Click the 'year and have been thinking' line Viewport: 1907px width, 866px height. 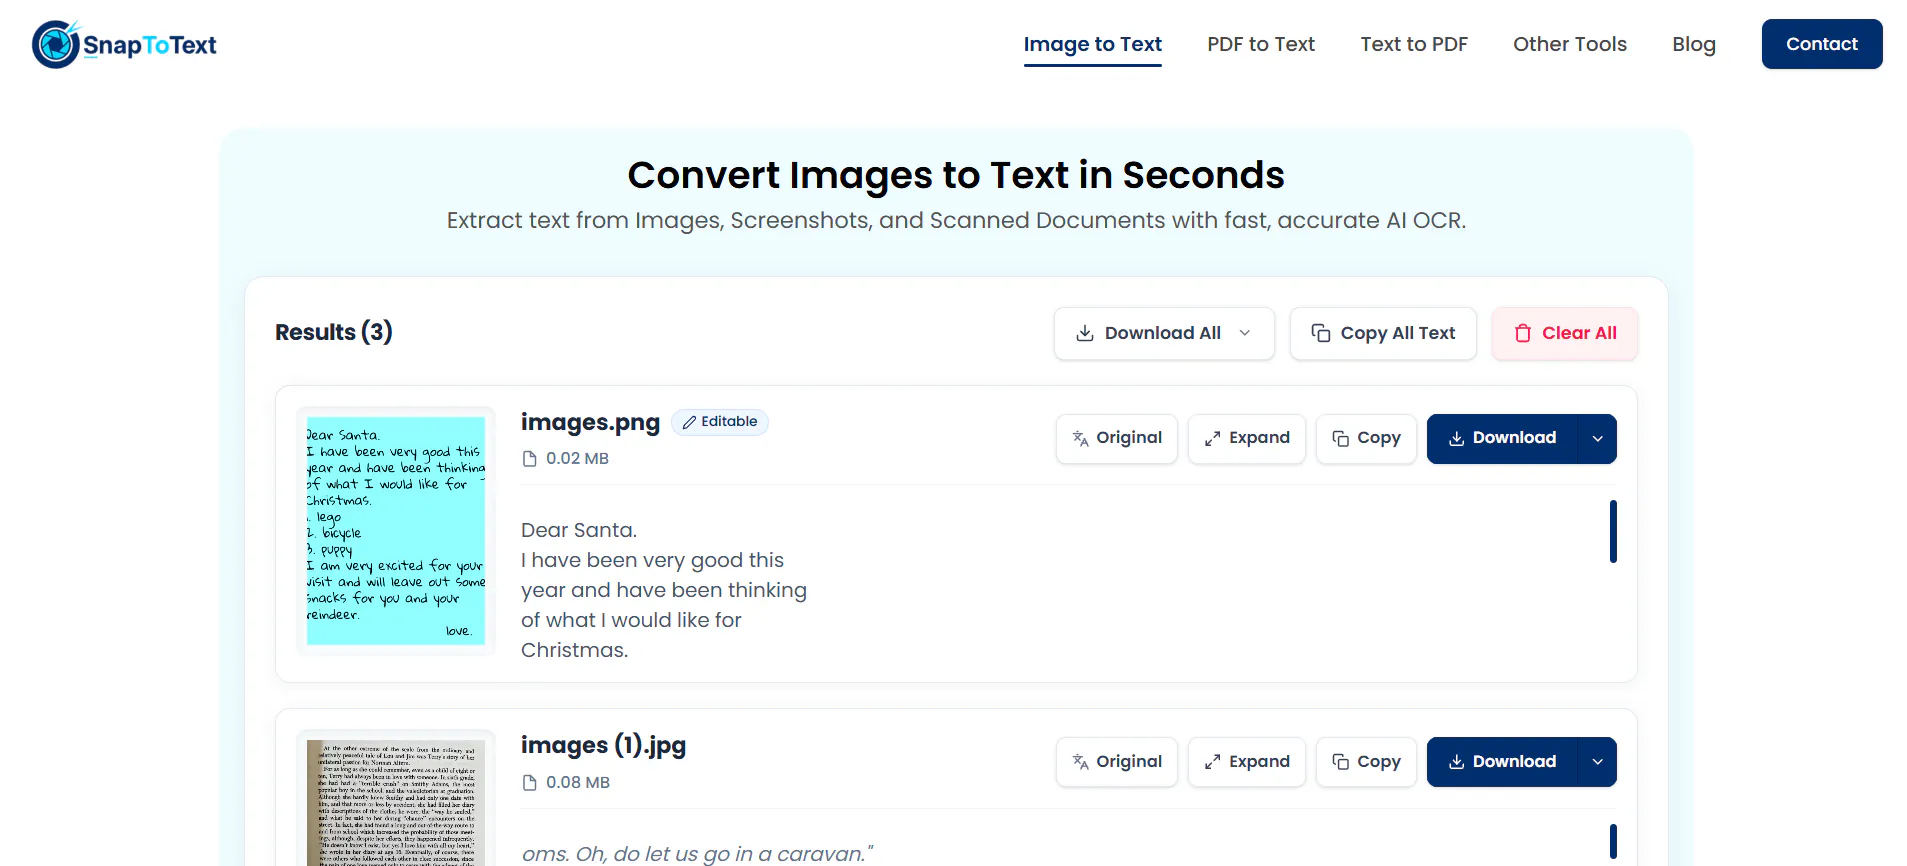[x=663, y=590]
